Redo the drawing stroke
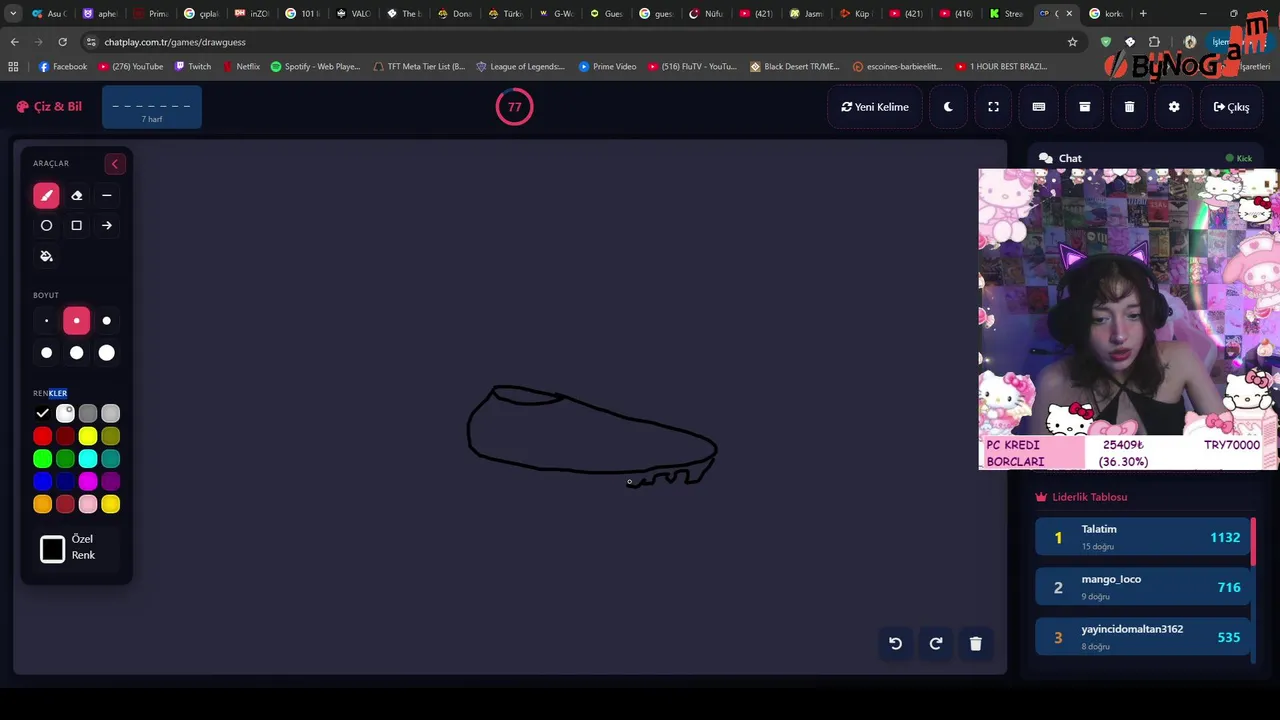This screenshot has width=1280, height=720. tap(936, 644)
